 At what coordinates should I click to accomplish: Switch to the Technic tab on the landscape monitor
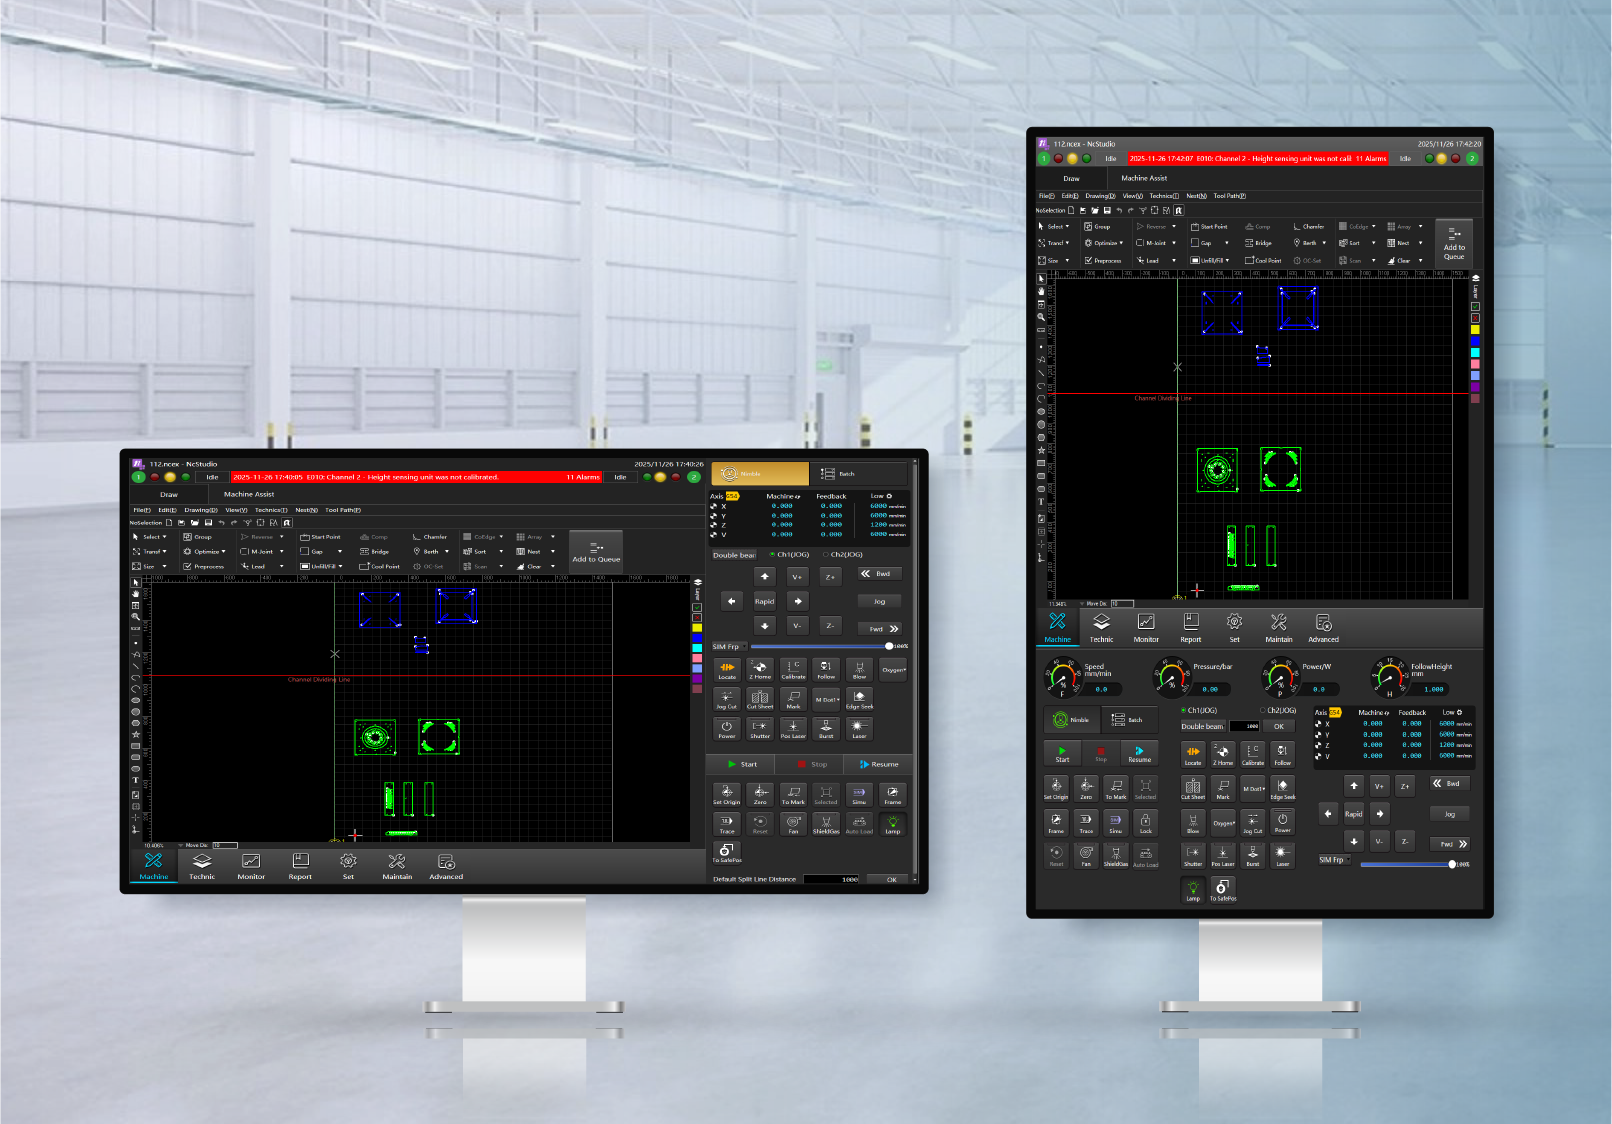pyautogui.click(x=202, y=865)
